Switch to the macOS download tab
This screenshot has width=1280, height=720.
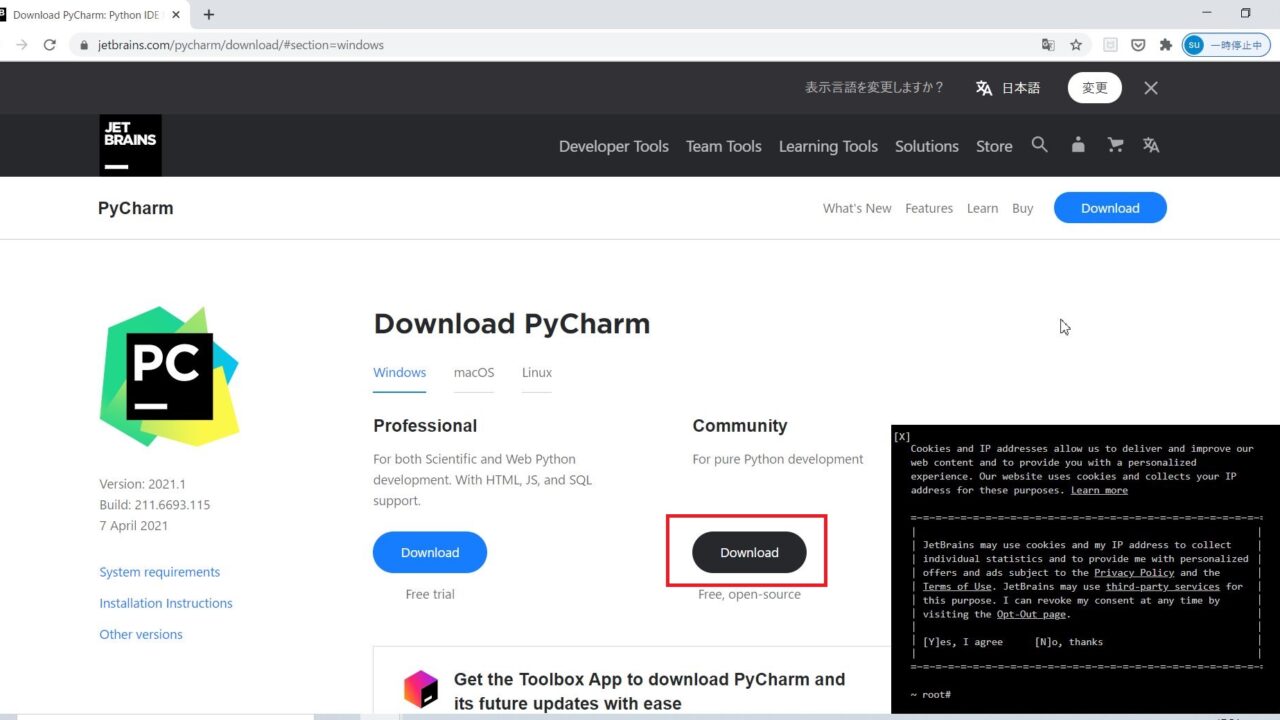pyautogui.click(x=473, y=372)
